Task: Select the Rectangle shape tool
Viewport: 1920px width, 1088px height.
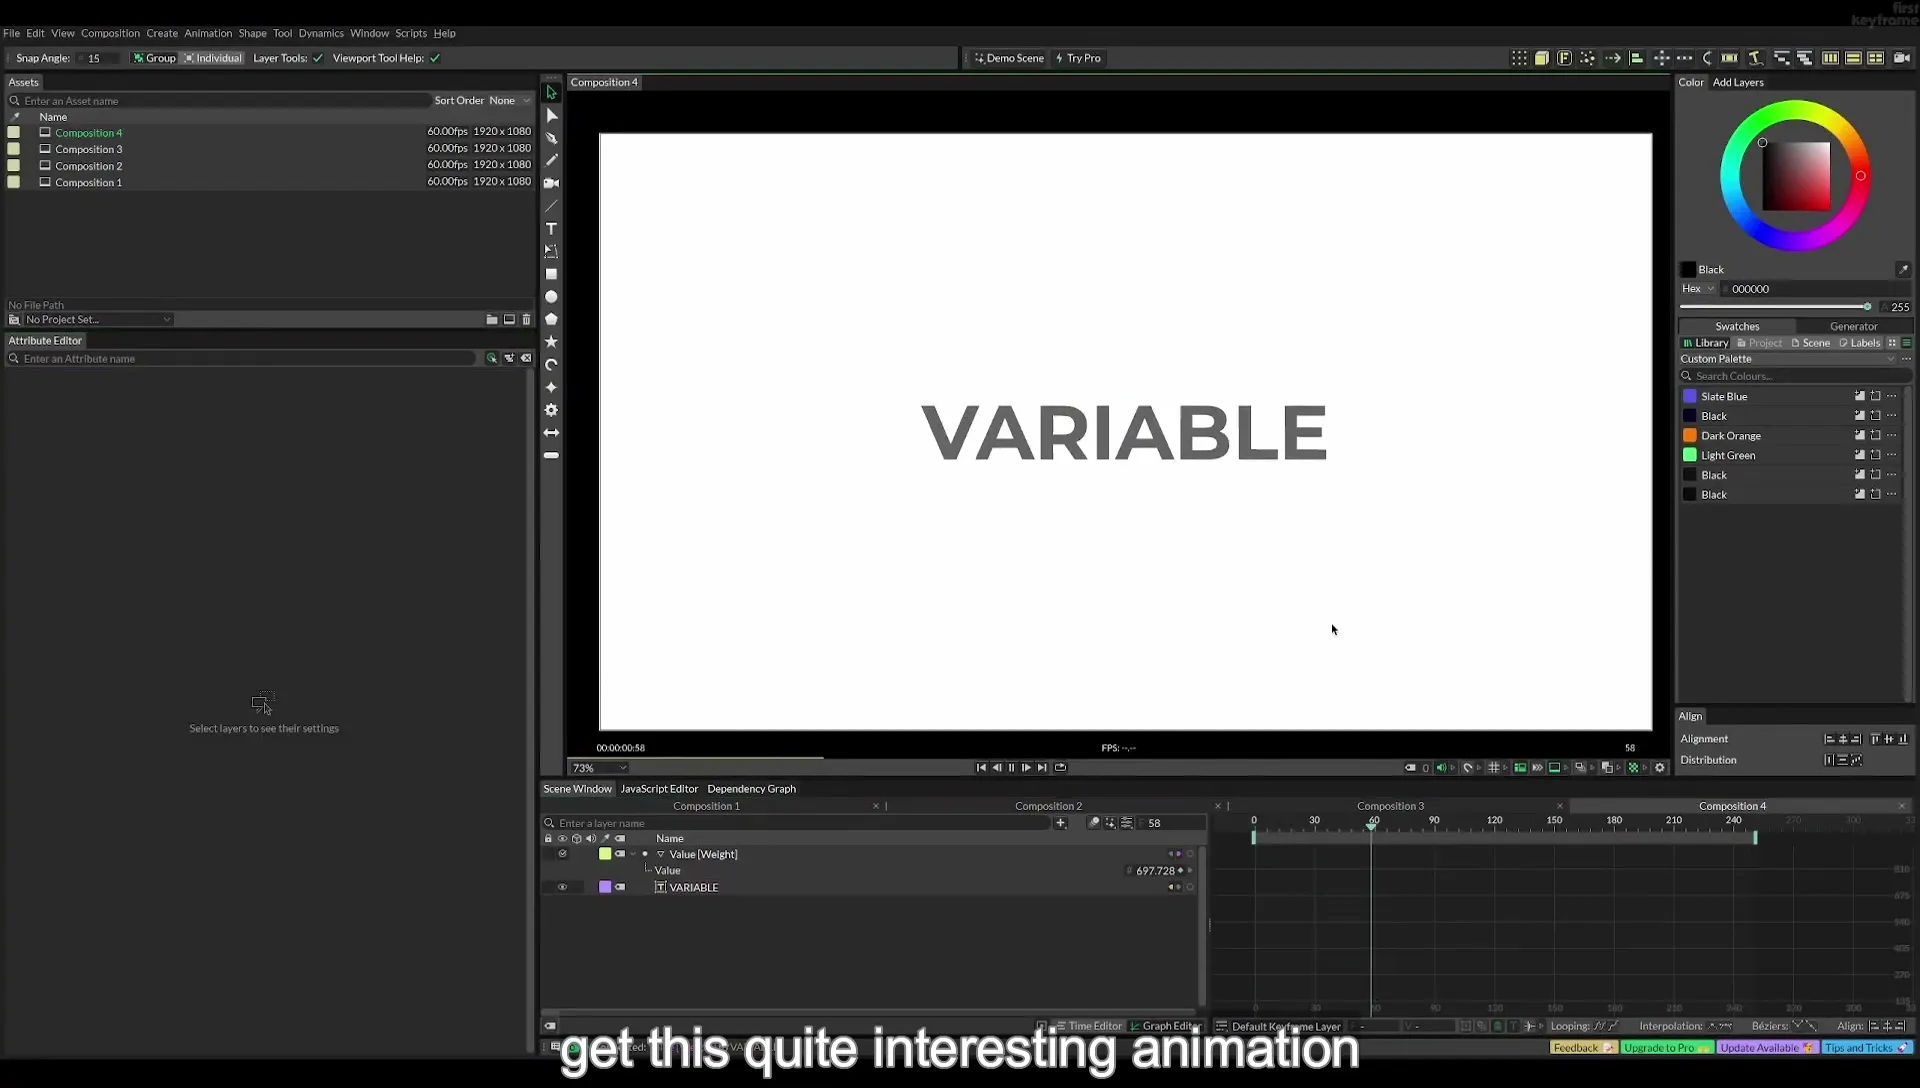Action: coord(551,274)
